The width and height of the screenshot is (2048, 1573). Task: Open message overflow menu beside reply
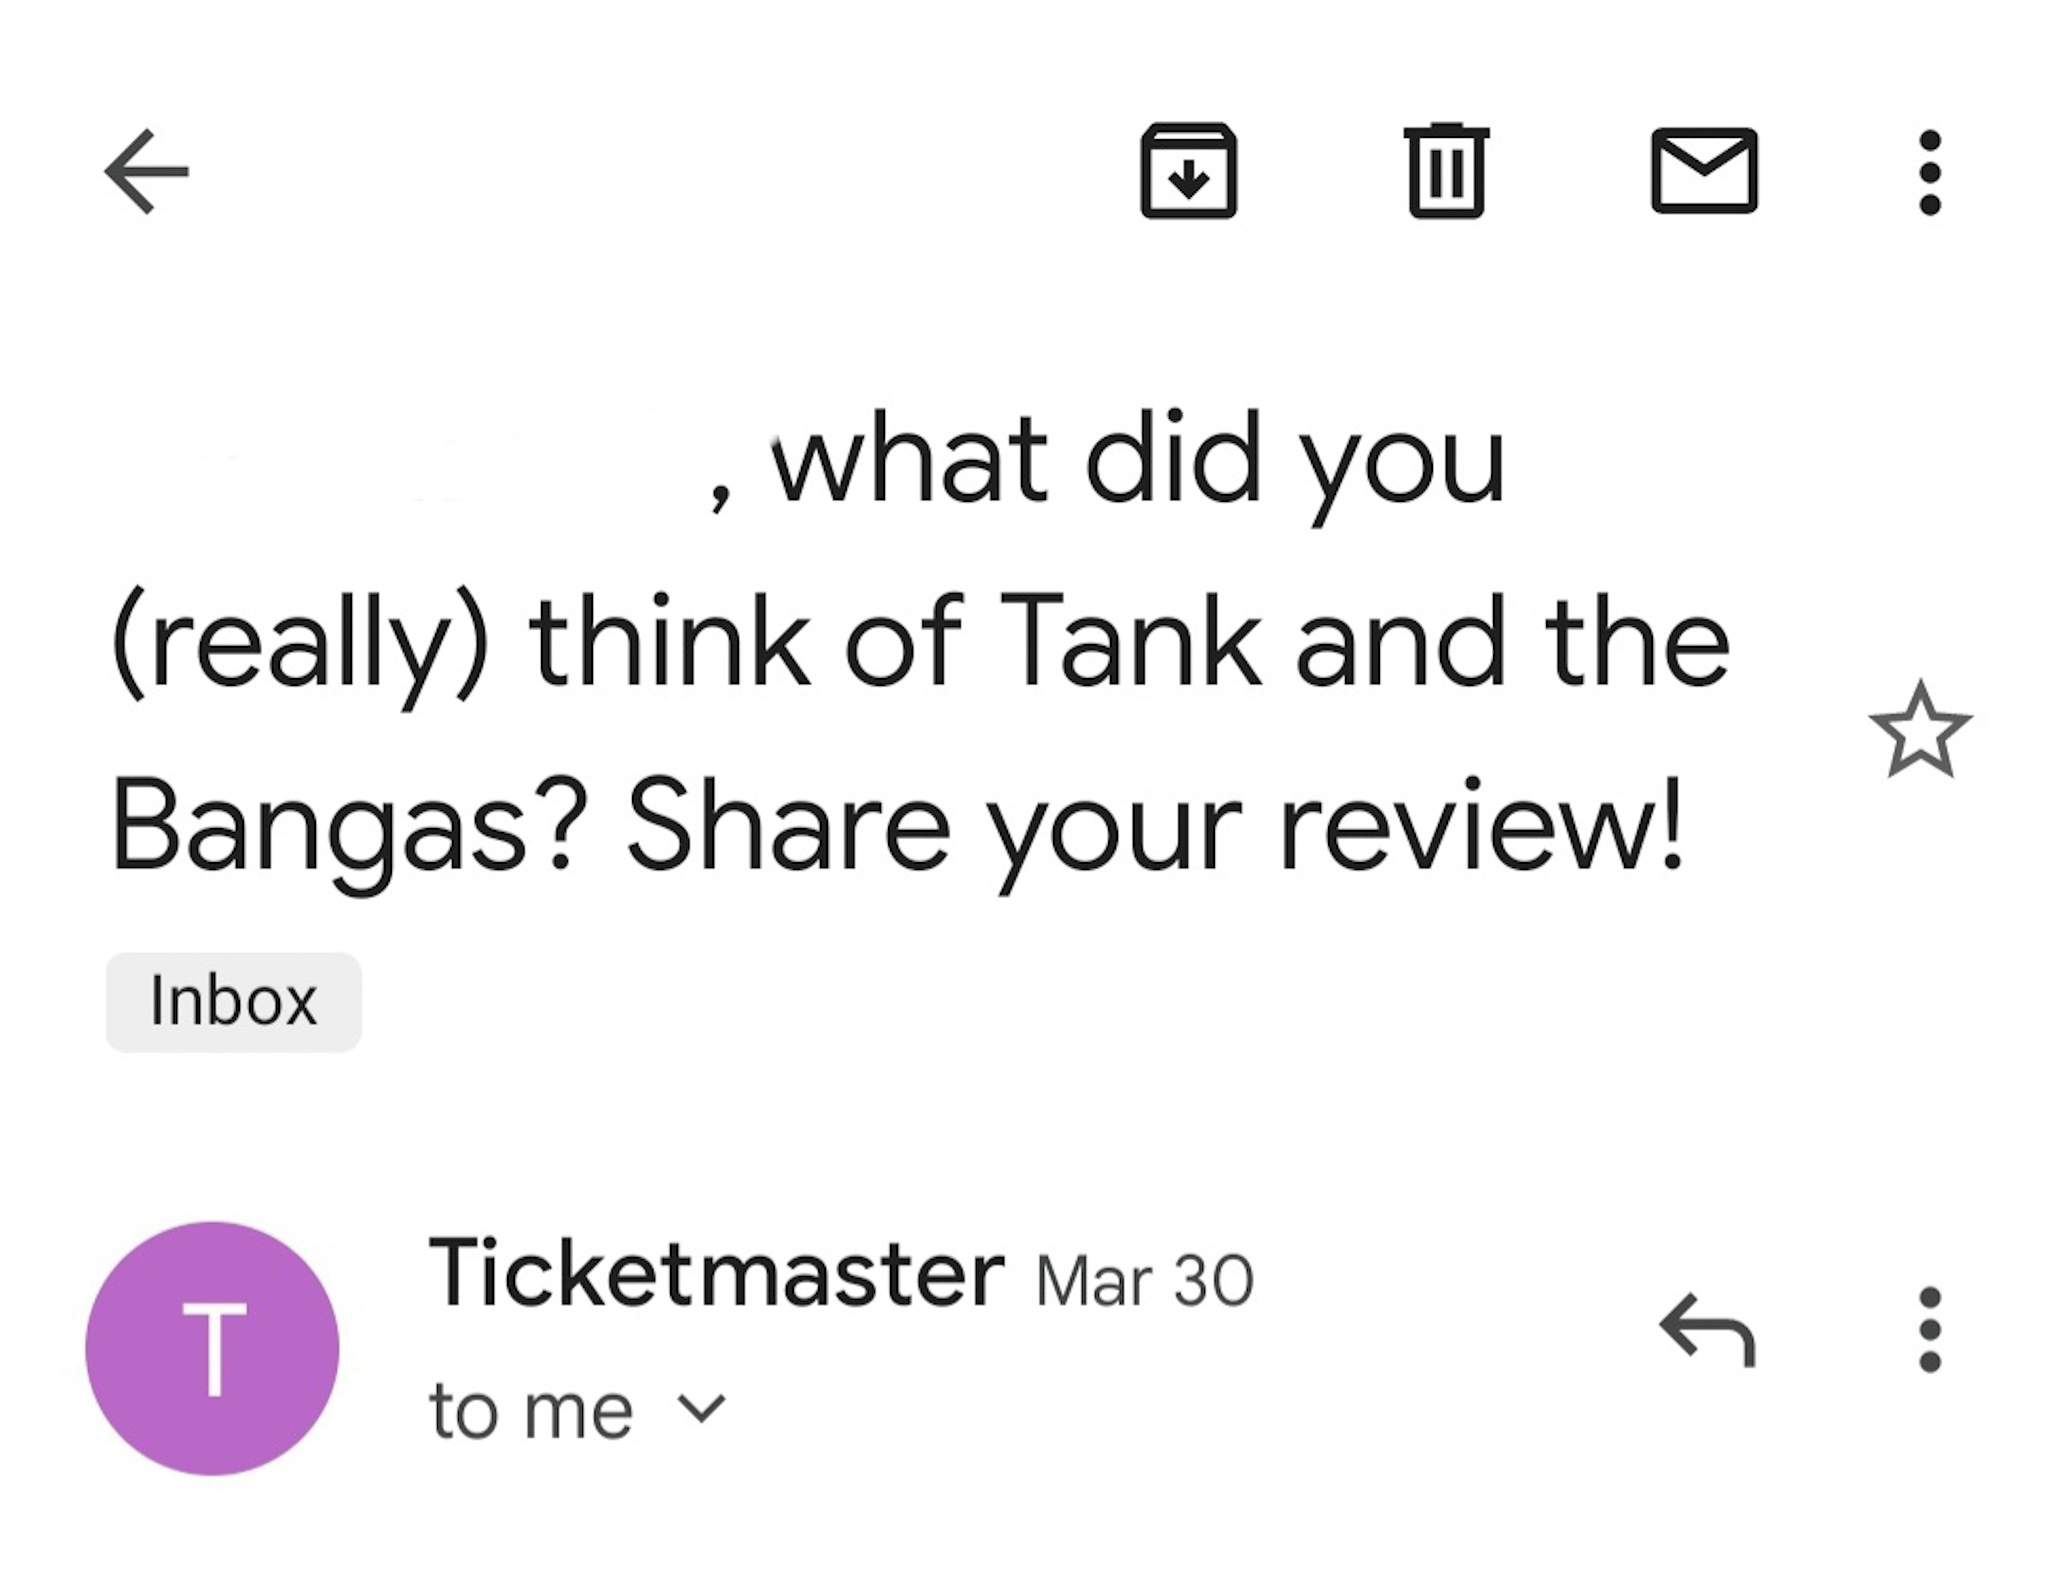[x=1930, y=1330]
